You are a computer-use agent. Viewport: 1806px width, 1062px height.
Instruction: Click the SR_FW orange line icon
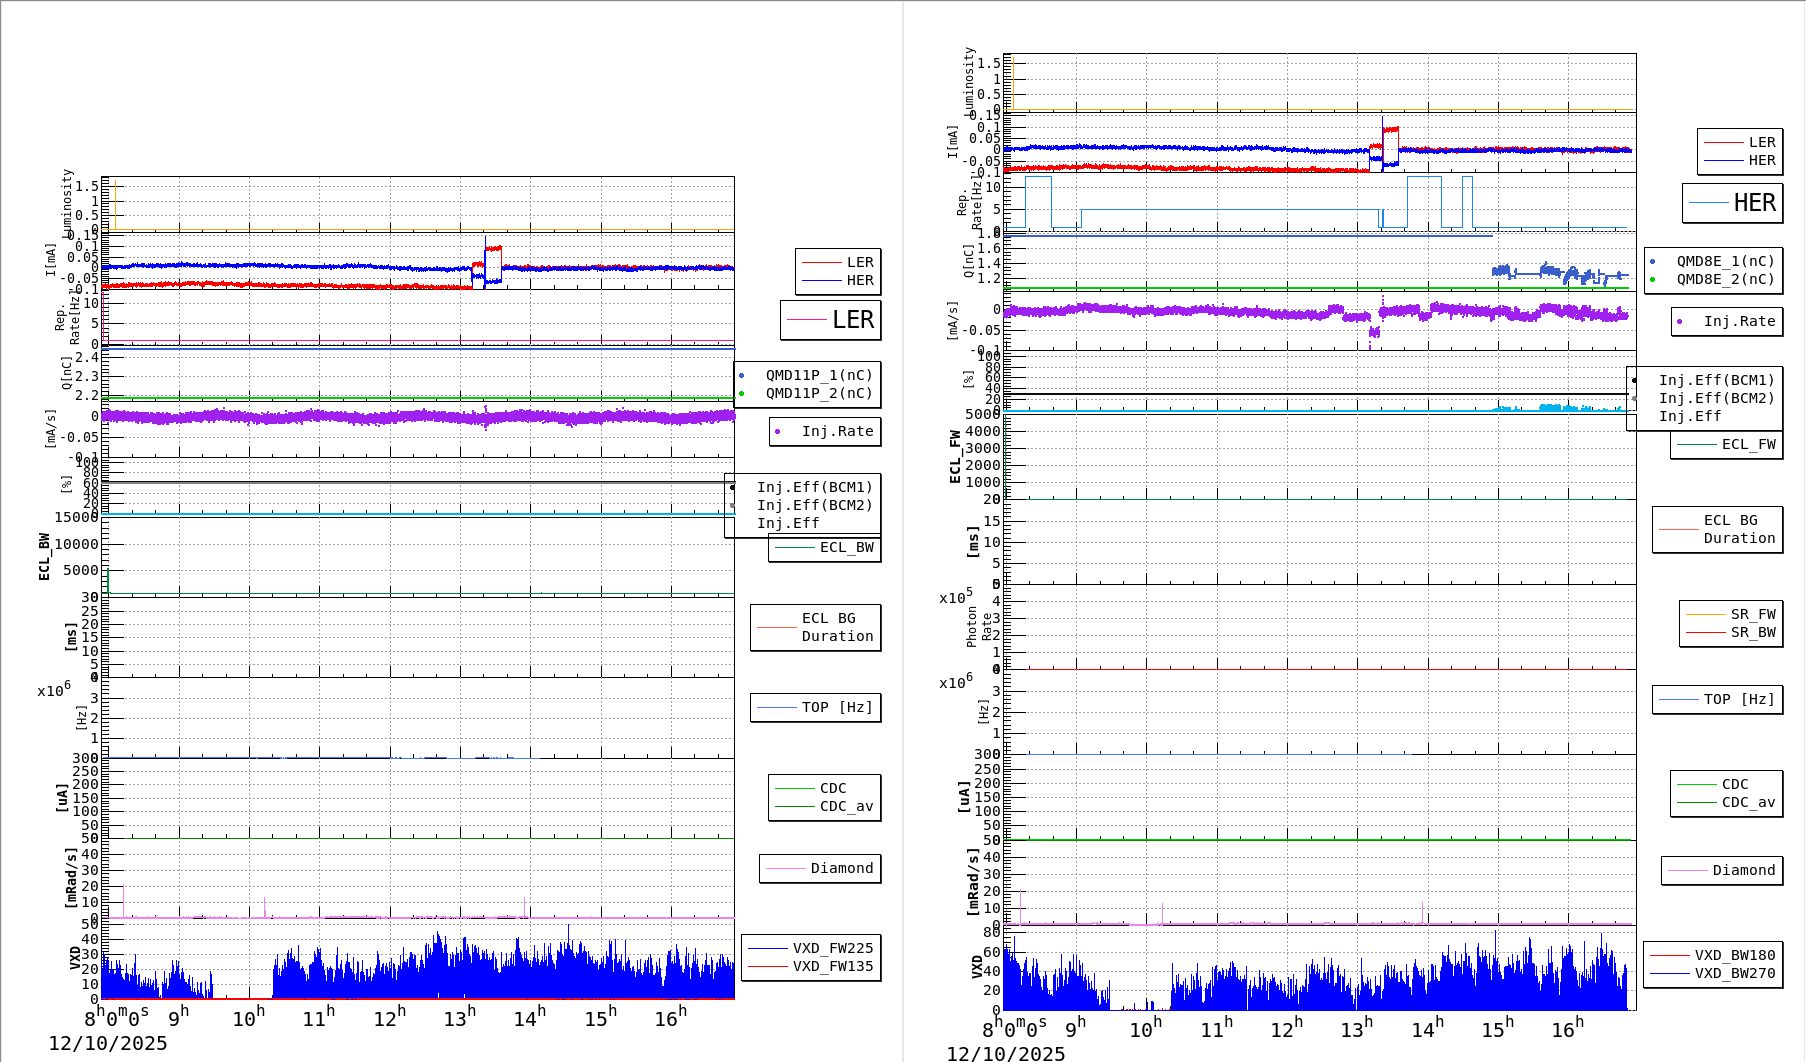coord(1708,615)
